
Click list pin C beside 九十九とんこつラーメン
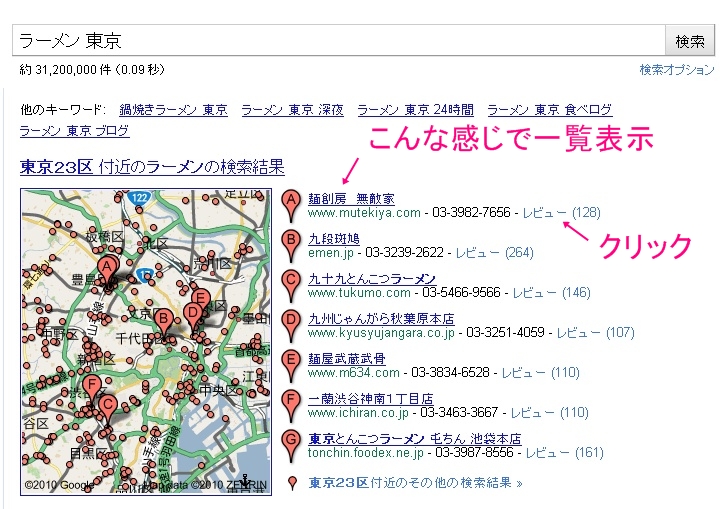[x=291, y=285]
